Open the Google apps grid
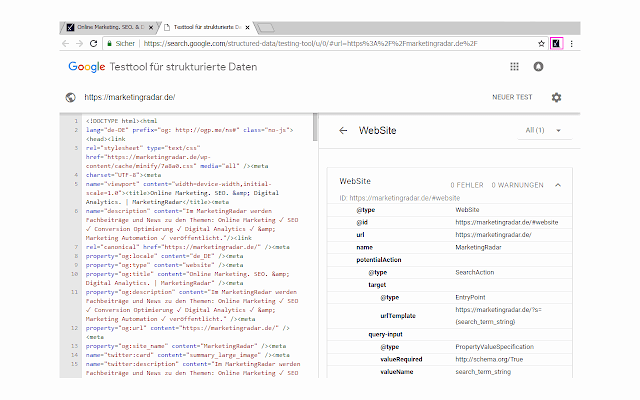 click(x=514, y=67)
